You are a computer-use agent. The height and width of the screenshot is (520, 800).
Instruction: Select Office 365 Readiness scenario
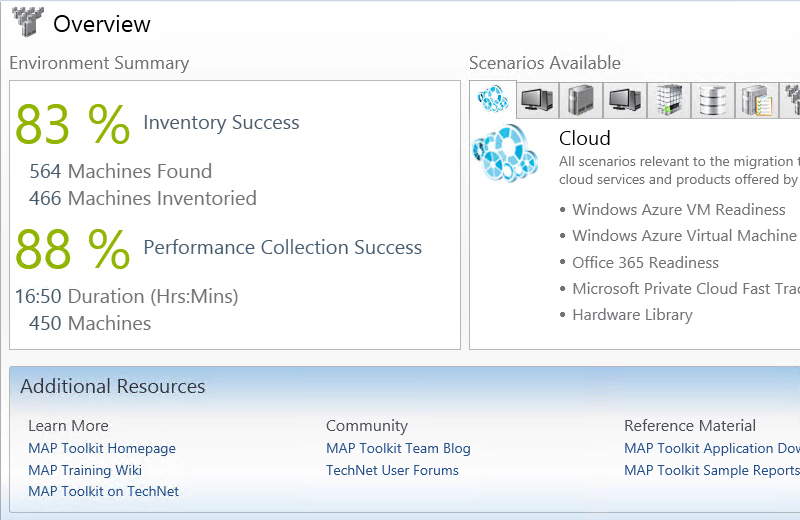[645, 263]
